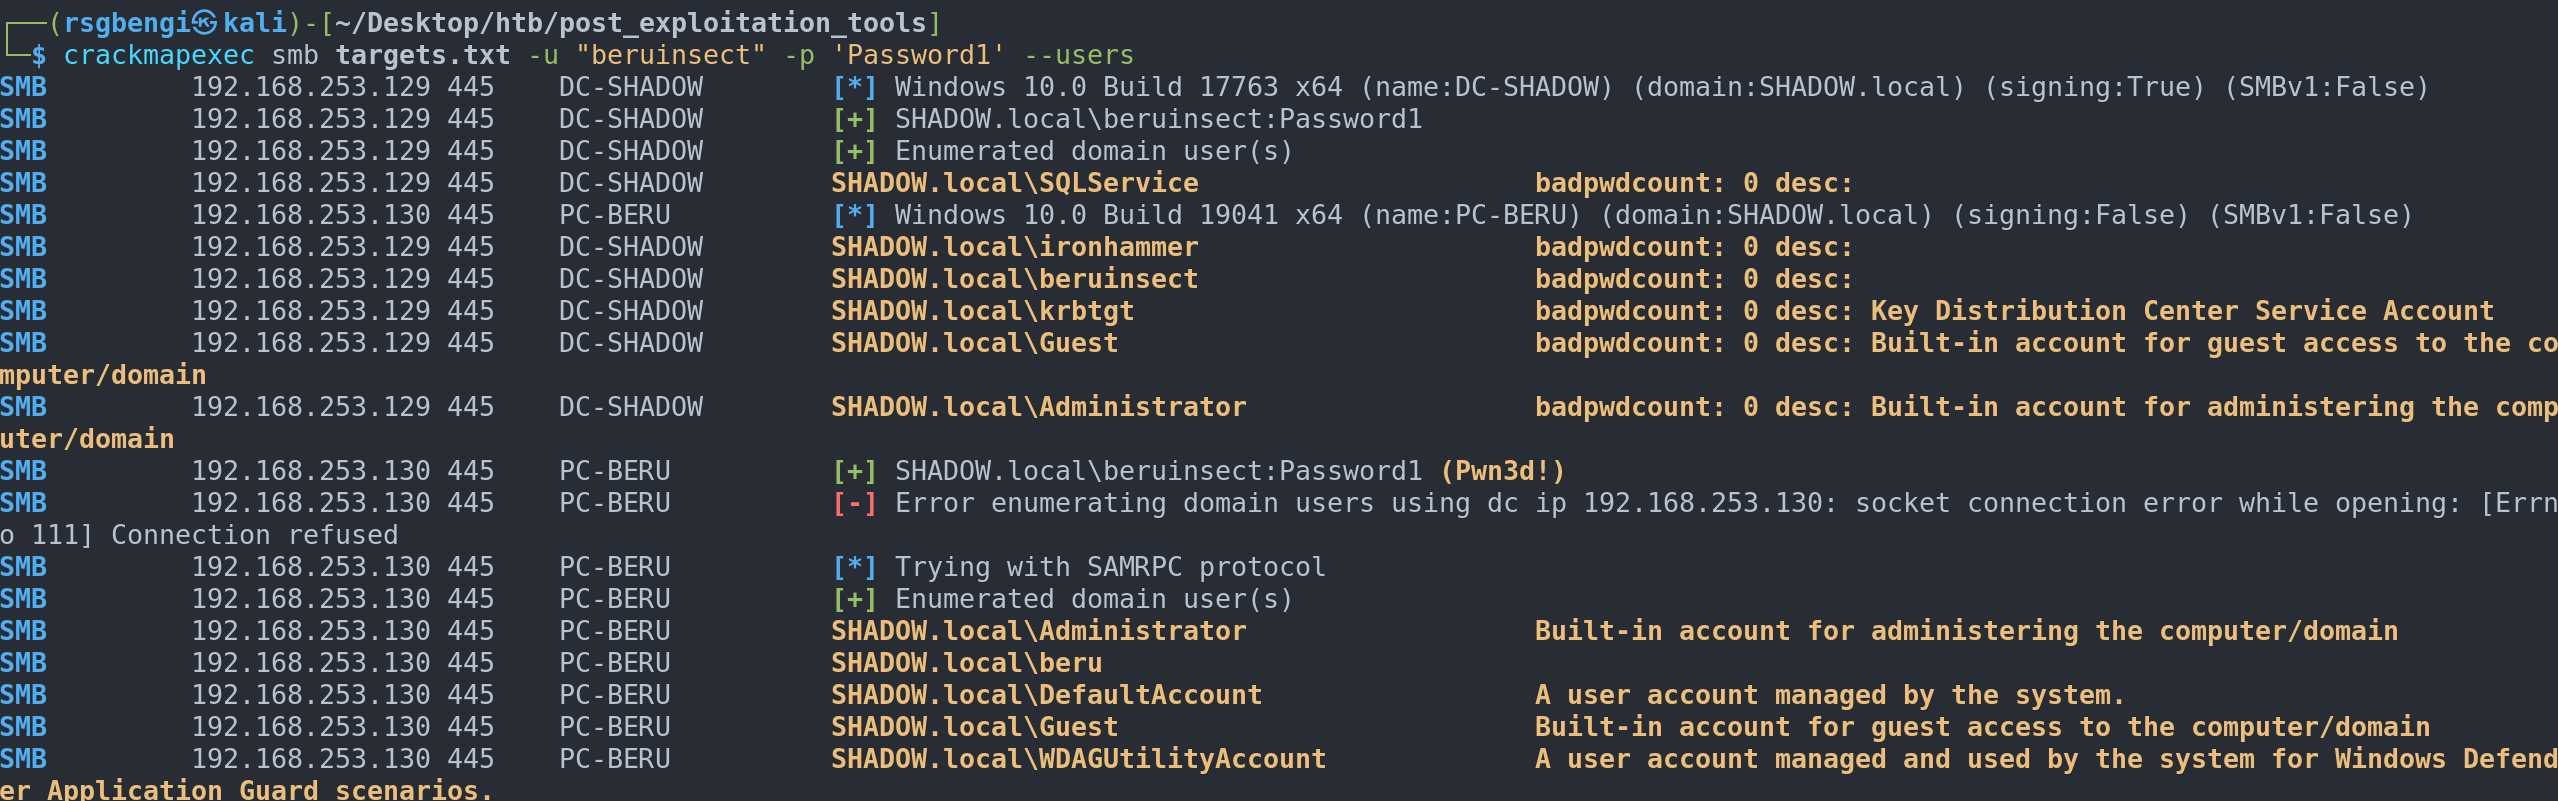Select the SHADOW.local\SQLService user entry
This screenshot has width=2558, height=801.
1014,183
